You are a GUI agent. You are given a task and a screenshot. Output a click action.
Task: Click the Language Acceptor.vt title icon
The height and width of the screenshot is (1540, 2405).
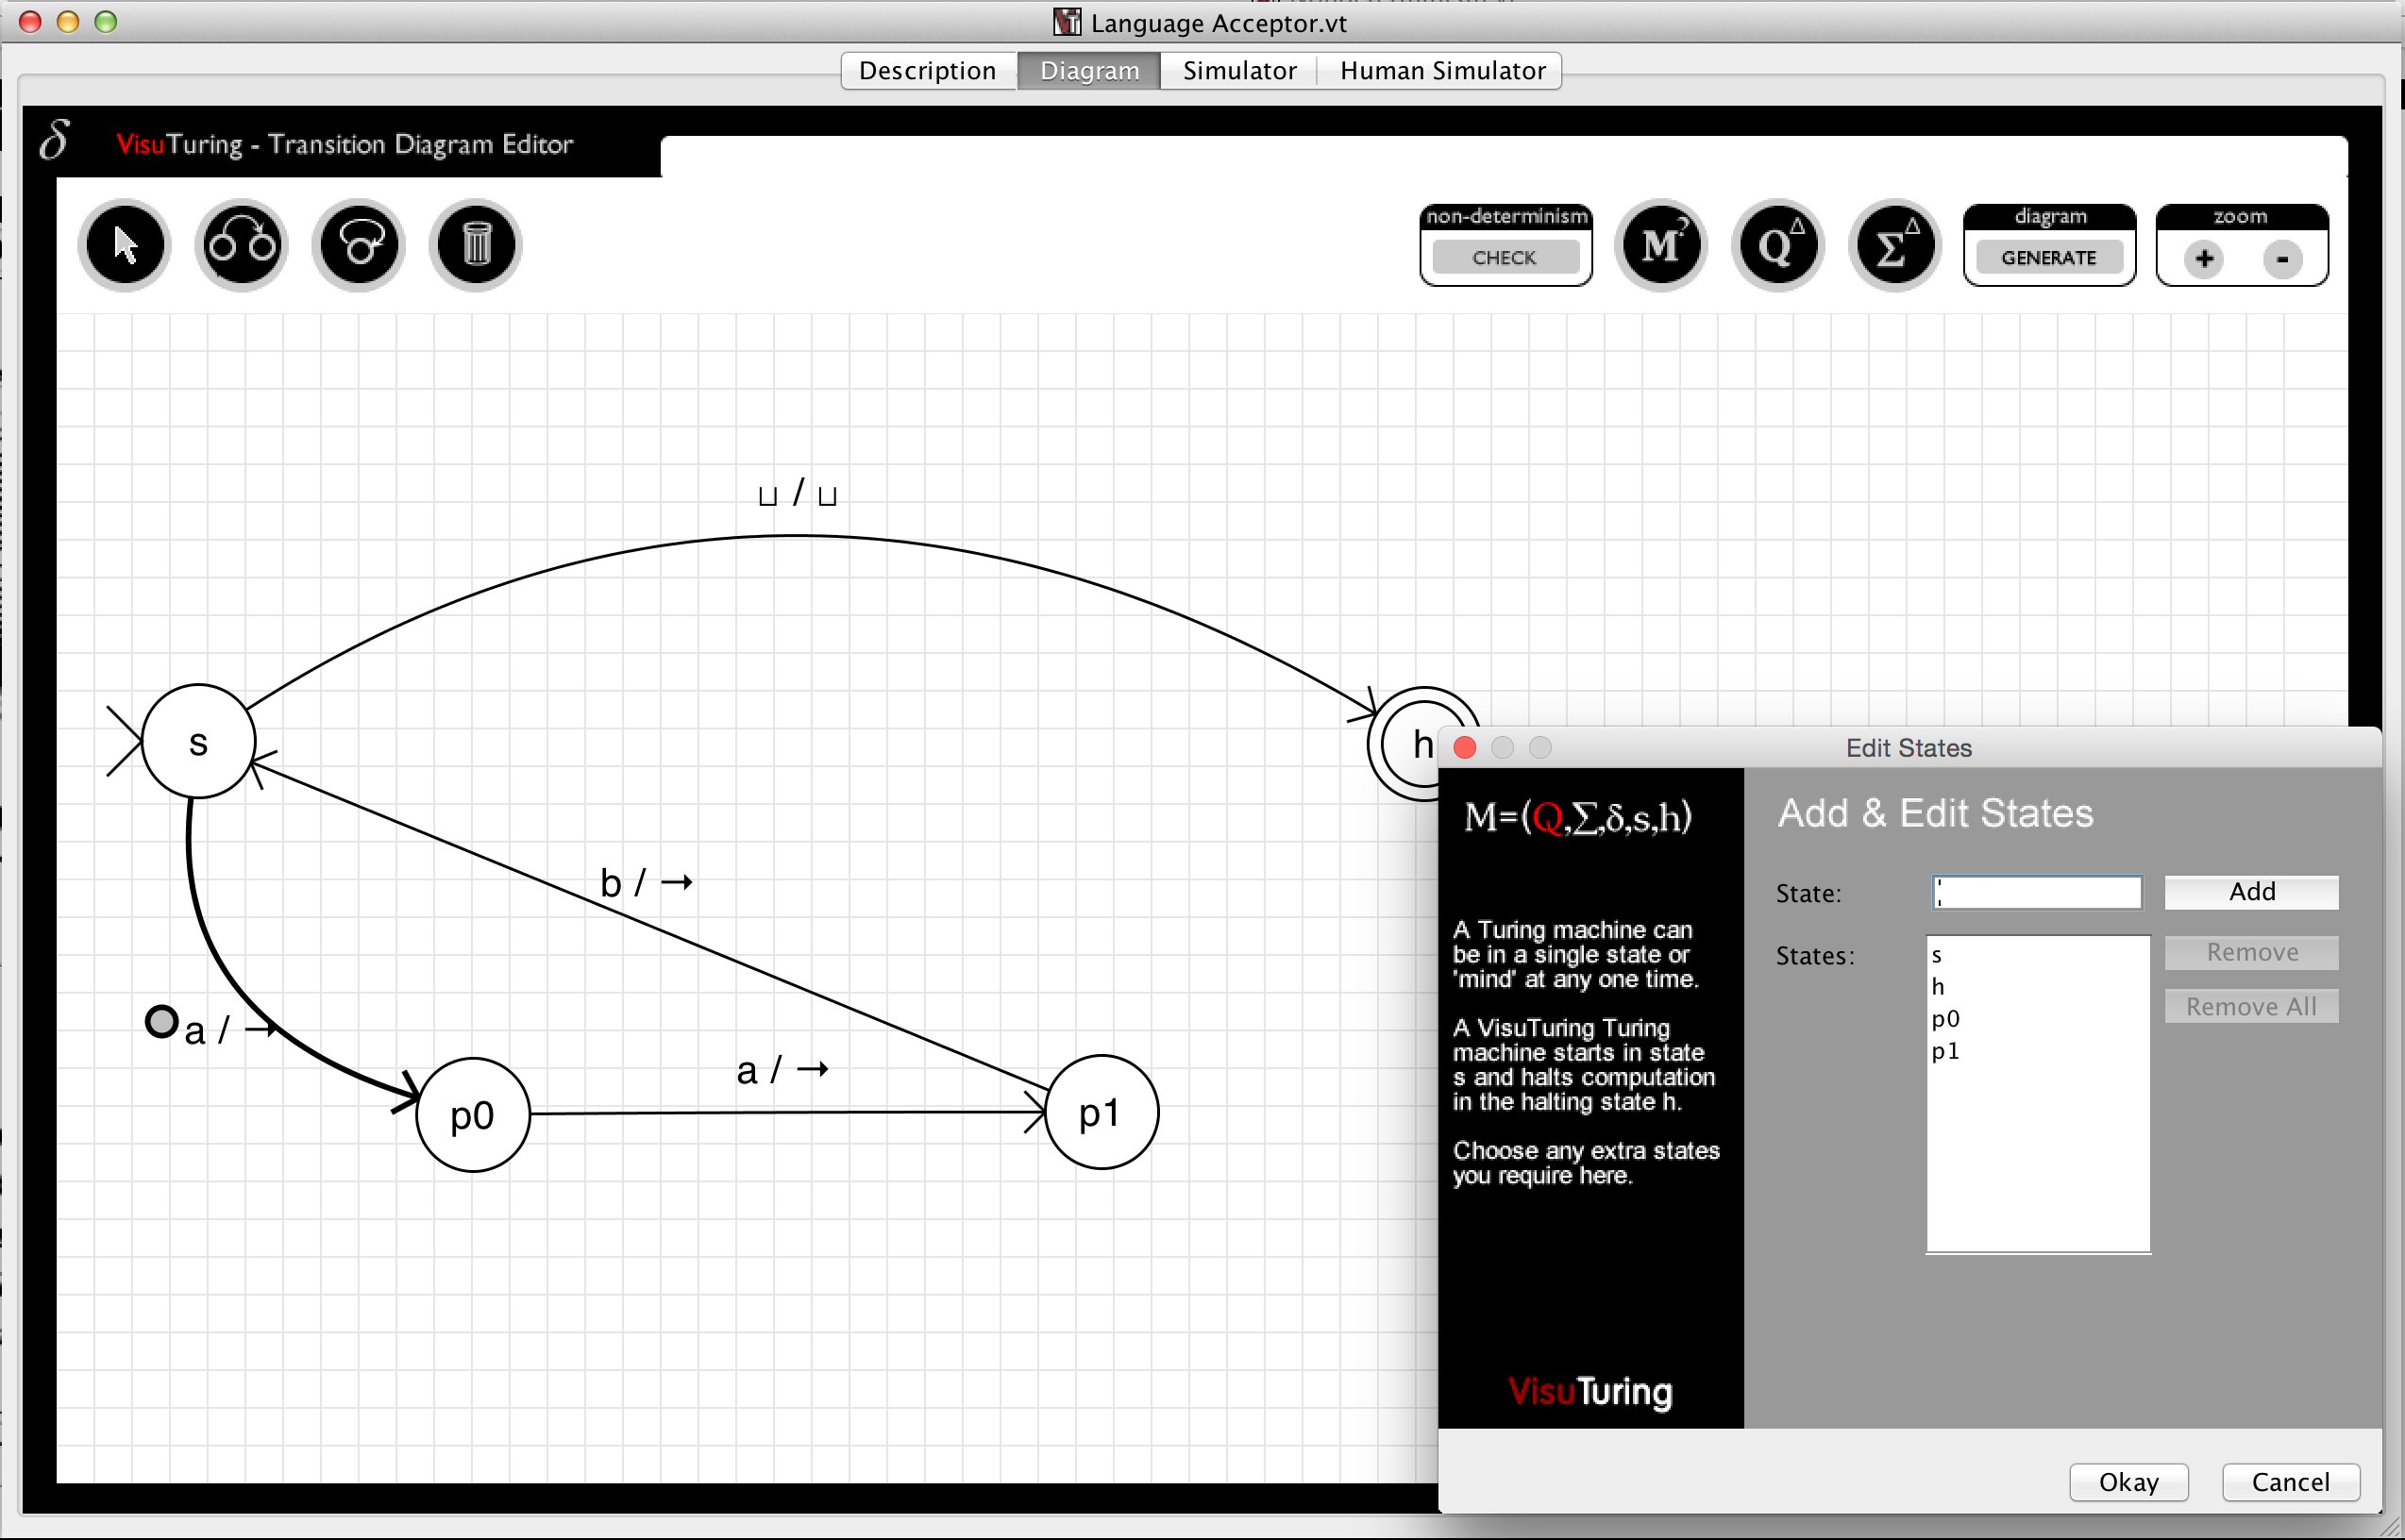[x=1067, y=21]
